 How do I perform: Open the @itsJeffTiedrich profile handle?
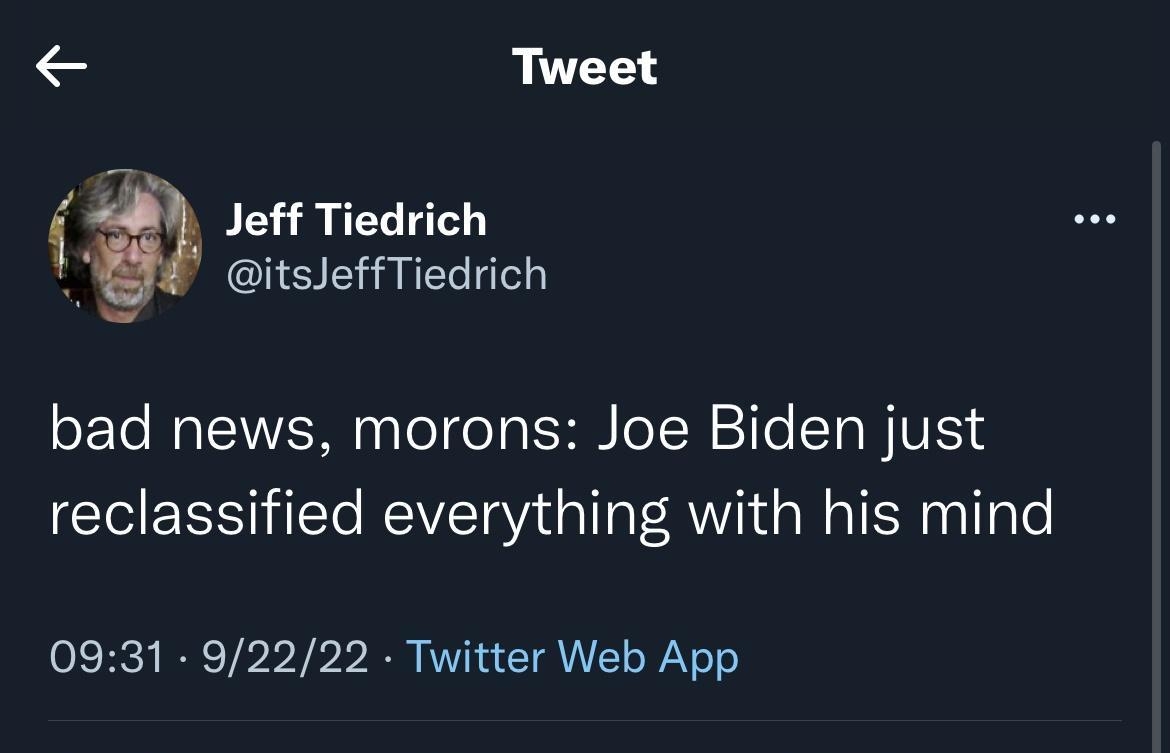tap(387, 274)
